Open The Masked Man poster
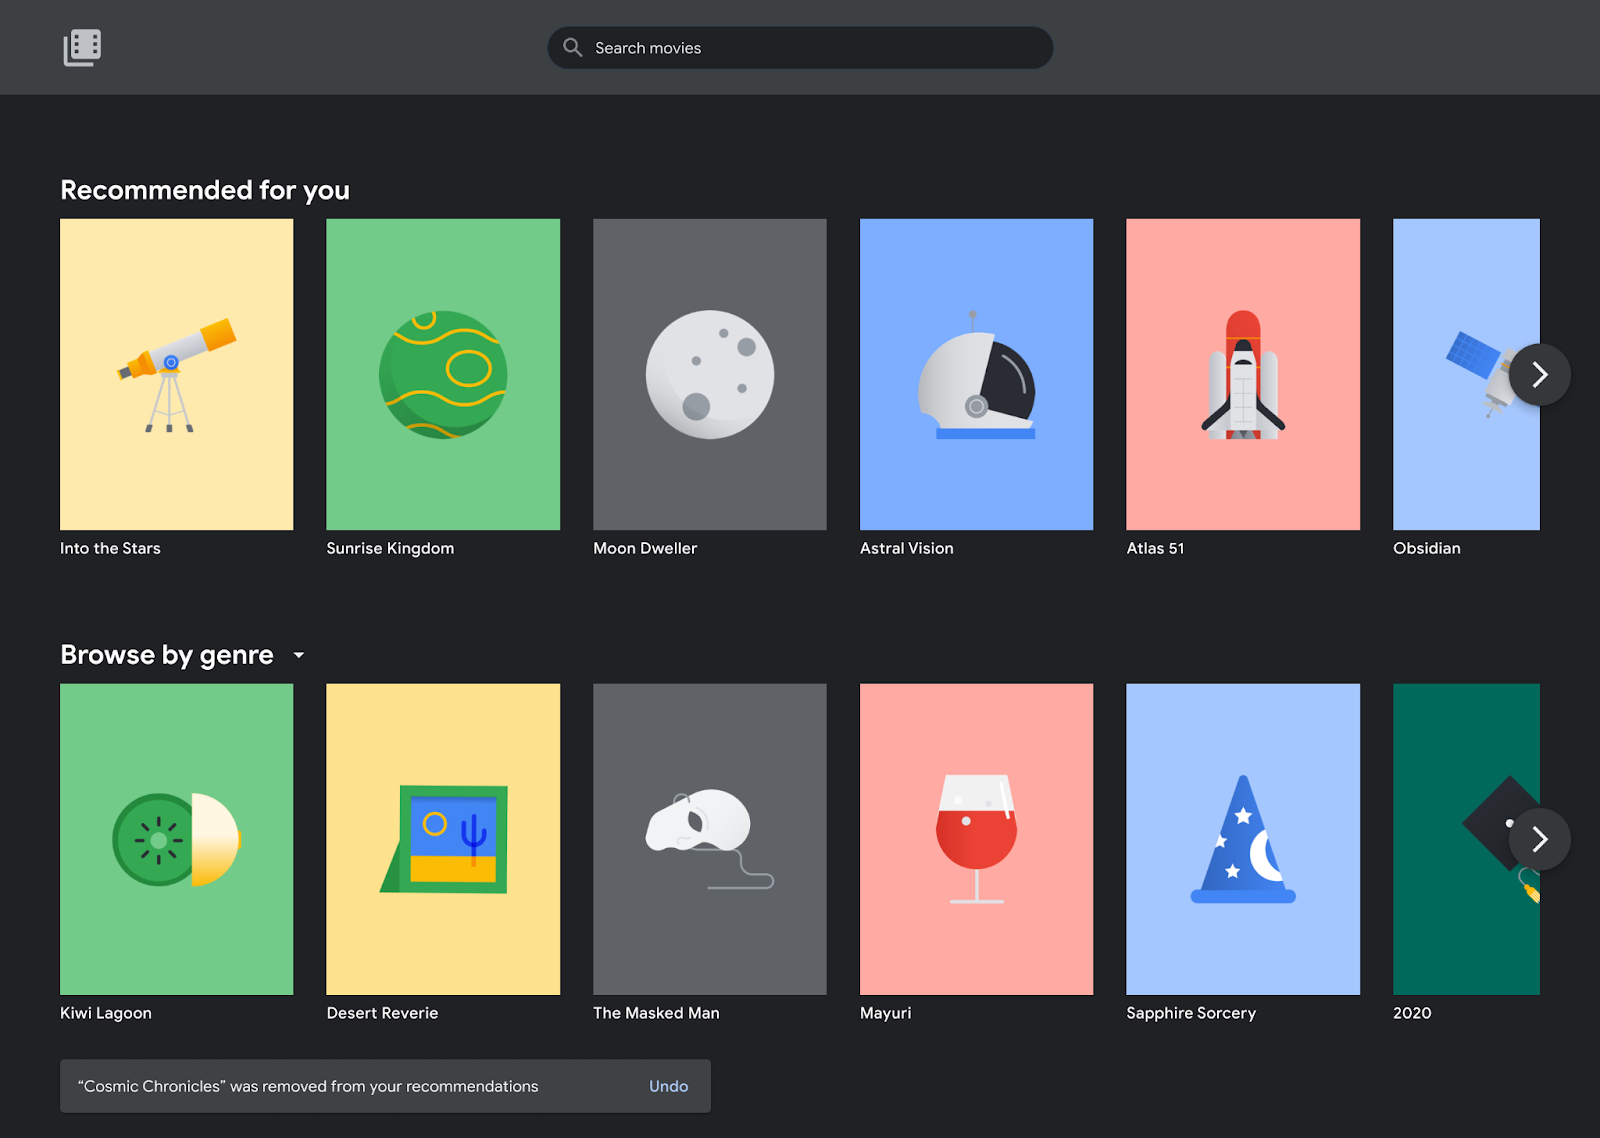The width and height of the screenshot is (1600, 1138). [x=710, y=839]
